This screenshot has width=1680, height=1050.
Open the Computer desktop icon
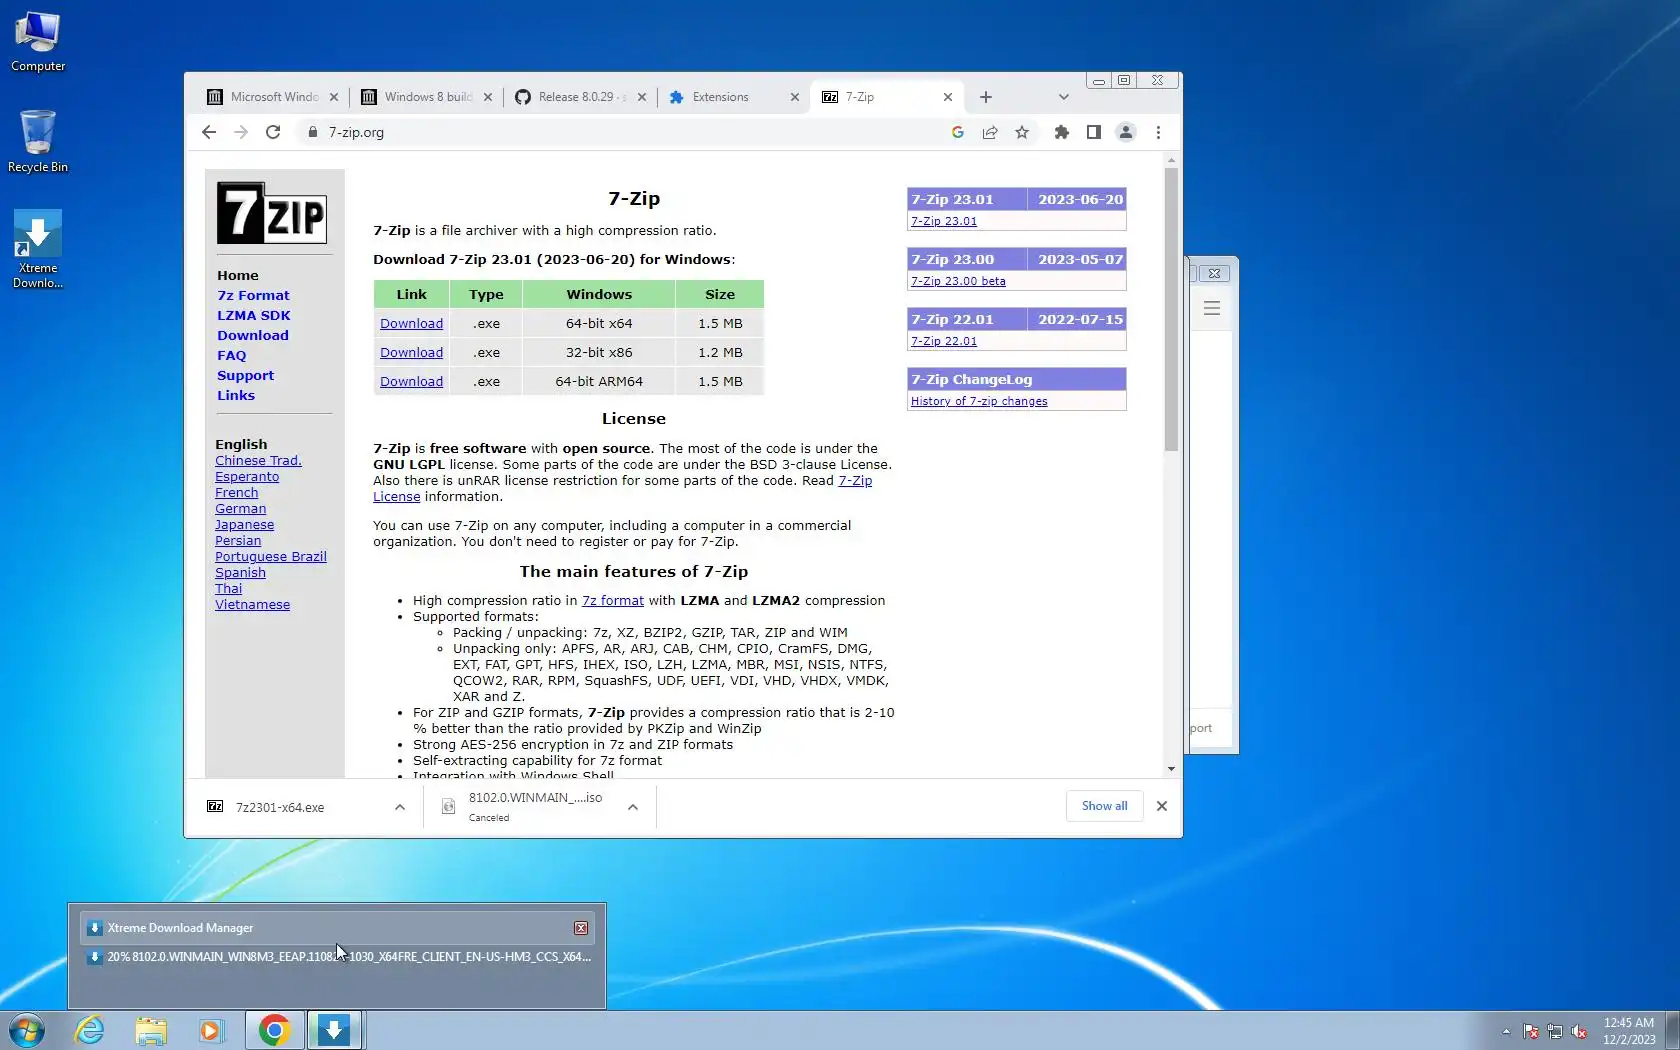[38, 42]
